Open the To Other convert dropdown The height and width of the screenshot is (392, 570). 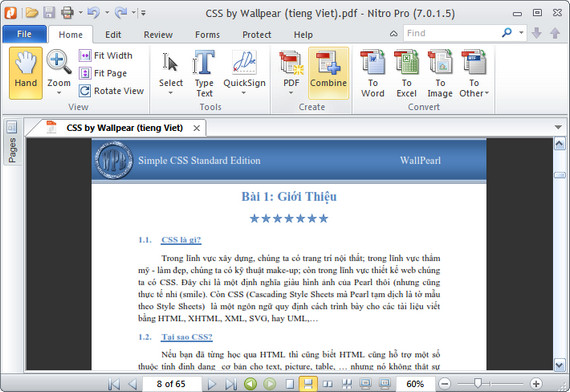coord(474,73)
